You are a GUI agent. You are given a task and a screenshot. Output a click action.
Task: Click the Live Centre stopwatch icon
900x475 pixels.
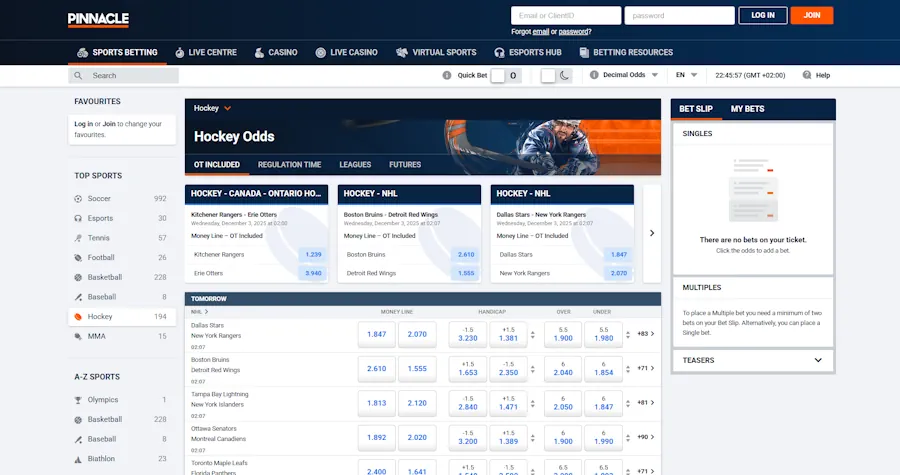(x=180, y=53)
